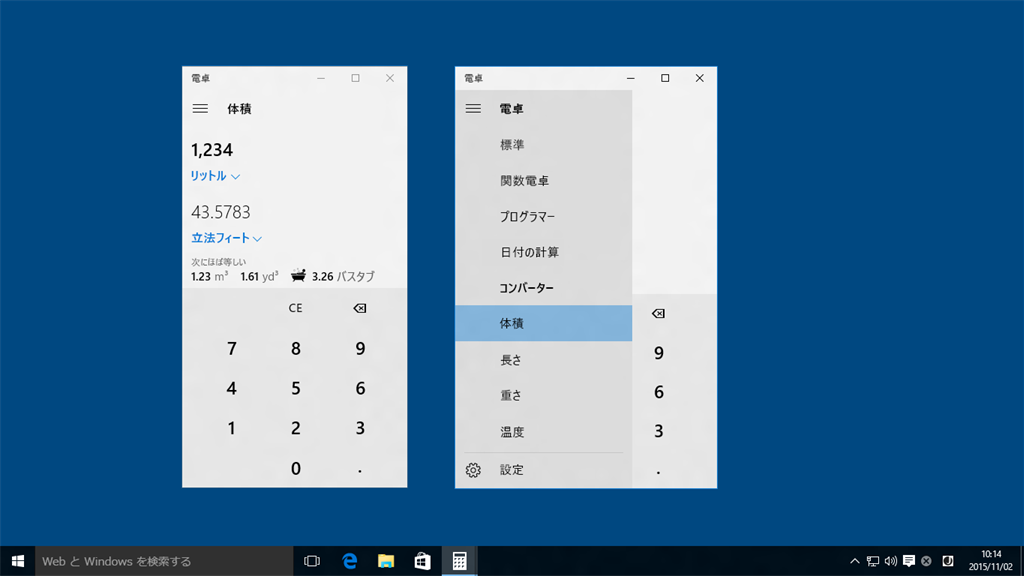Click digit 1 in left calculator
This screenshot has width=1024, height=576.
pos(232,428)
